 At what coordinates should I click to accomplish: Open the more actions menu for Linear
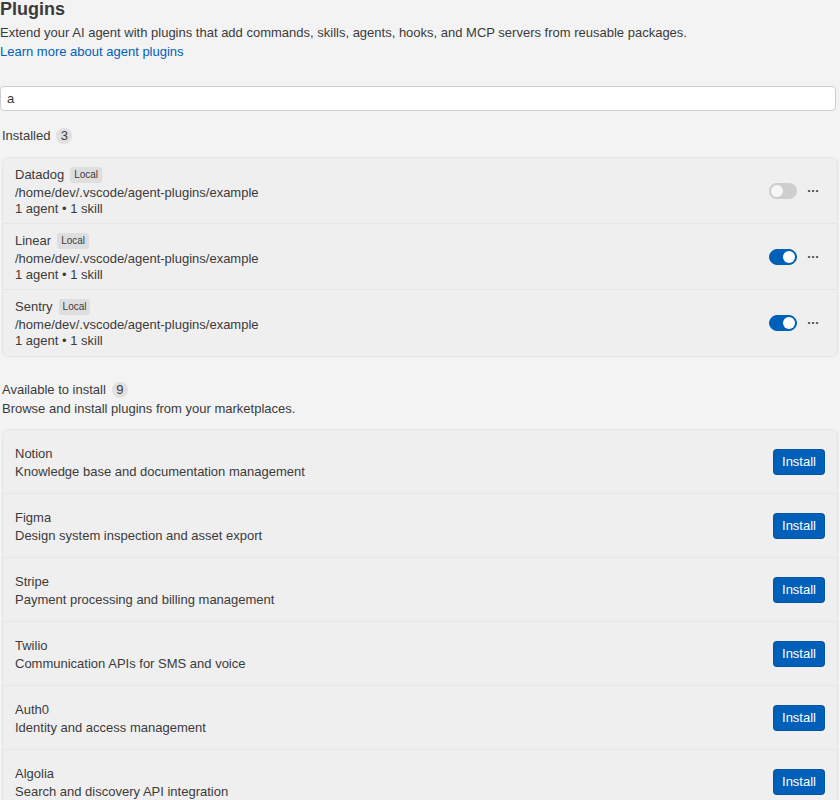[813, 257]
